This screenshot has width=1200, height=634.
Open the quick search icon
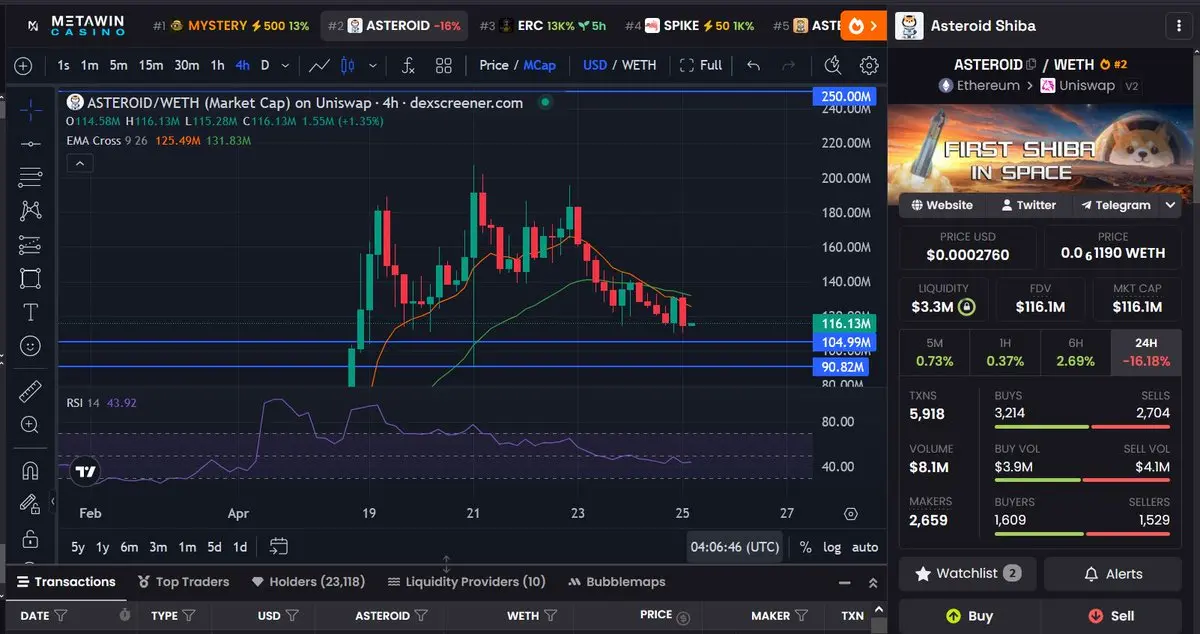[x=833, y=66]
